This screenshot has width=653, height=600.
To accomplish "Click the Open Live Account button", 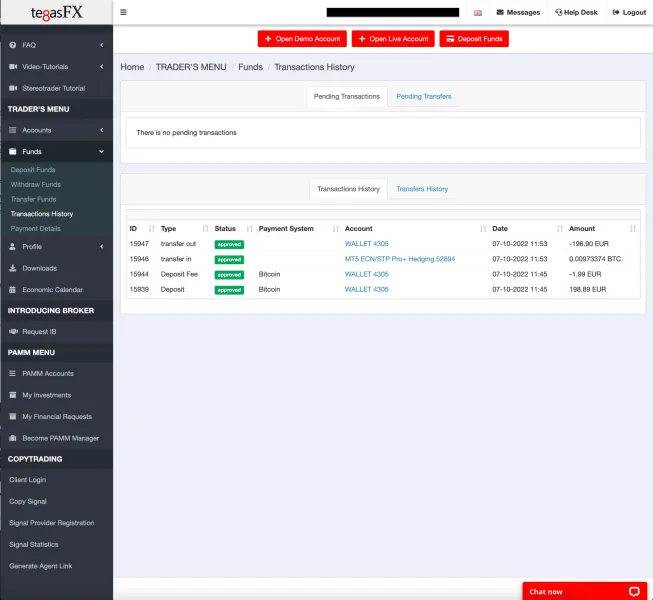I will (x=392, y=39).
